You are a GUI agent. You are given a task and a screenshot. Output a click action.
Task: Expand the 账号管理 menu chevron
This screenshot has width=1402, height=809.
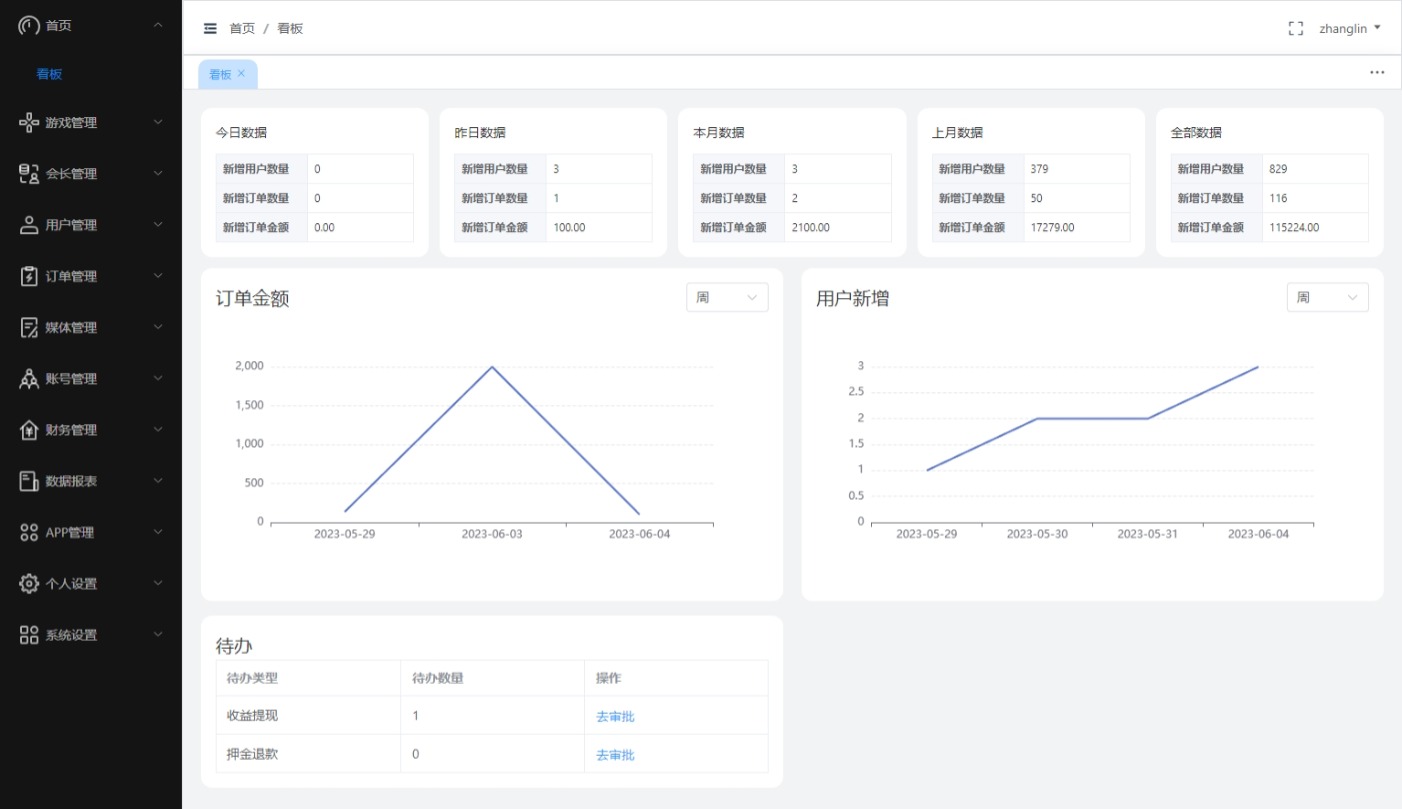click(x=158, y=378)
